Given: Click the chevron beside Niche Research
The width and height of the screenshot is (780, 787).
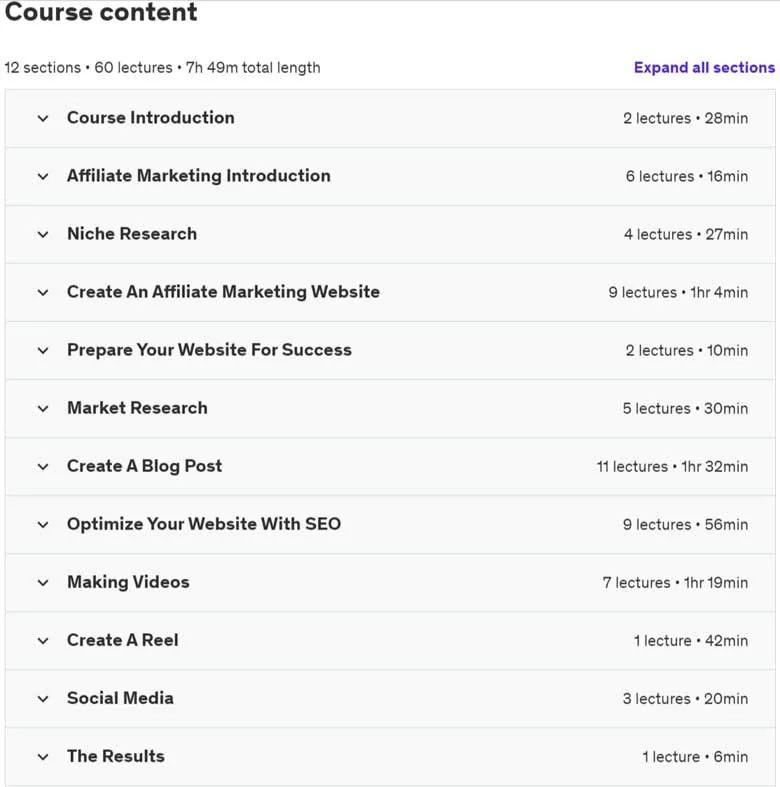Looking at the screenshot, I should [43, 234].
